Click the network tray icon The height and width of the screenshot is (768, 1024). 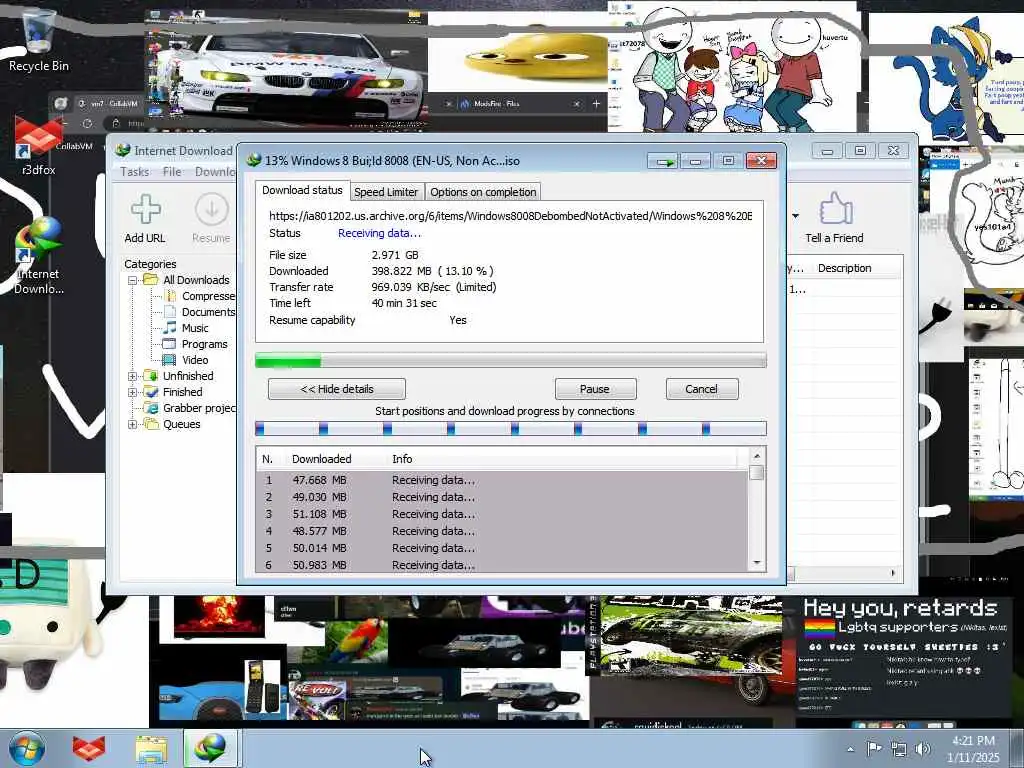click(899, 750)
